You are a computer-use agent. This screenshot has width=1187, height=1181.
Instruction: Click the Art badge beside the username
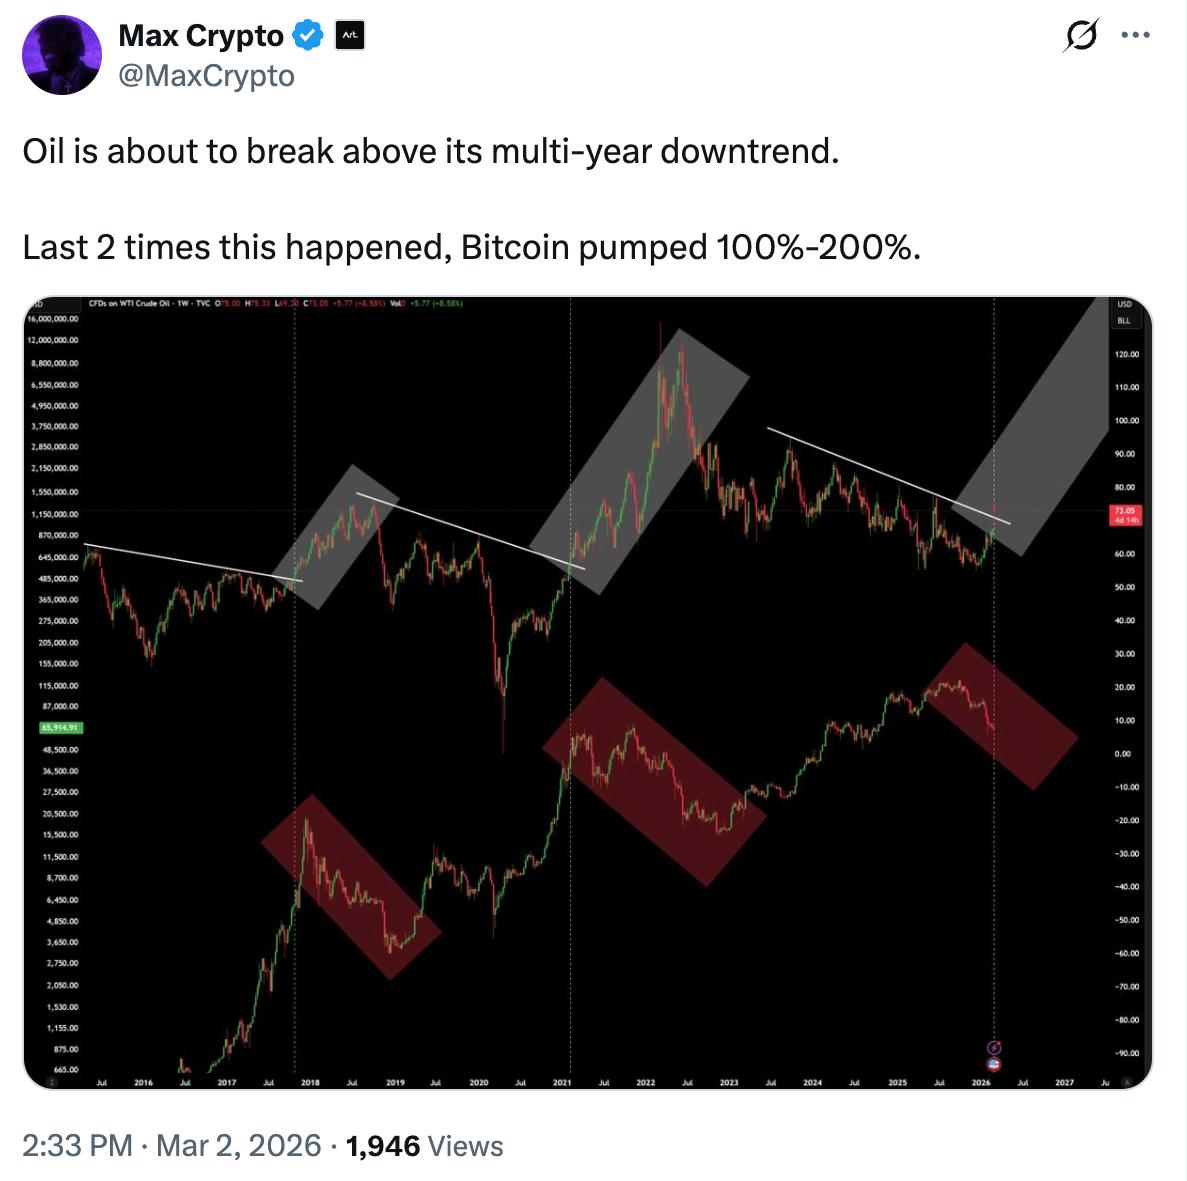coord(349,36)
